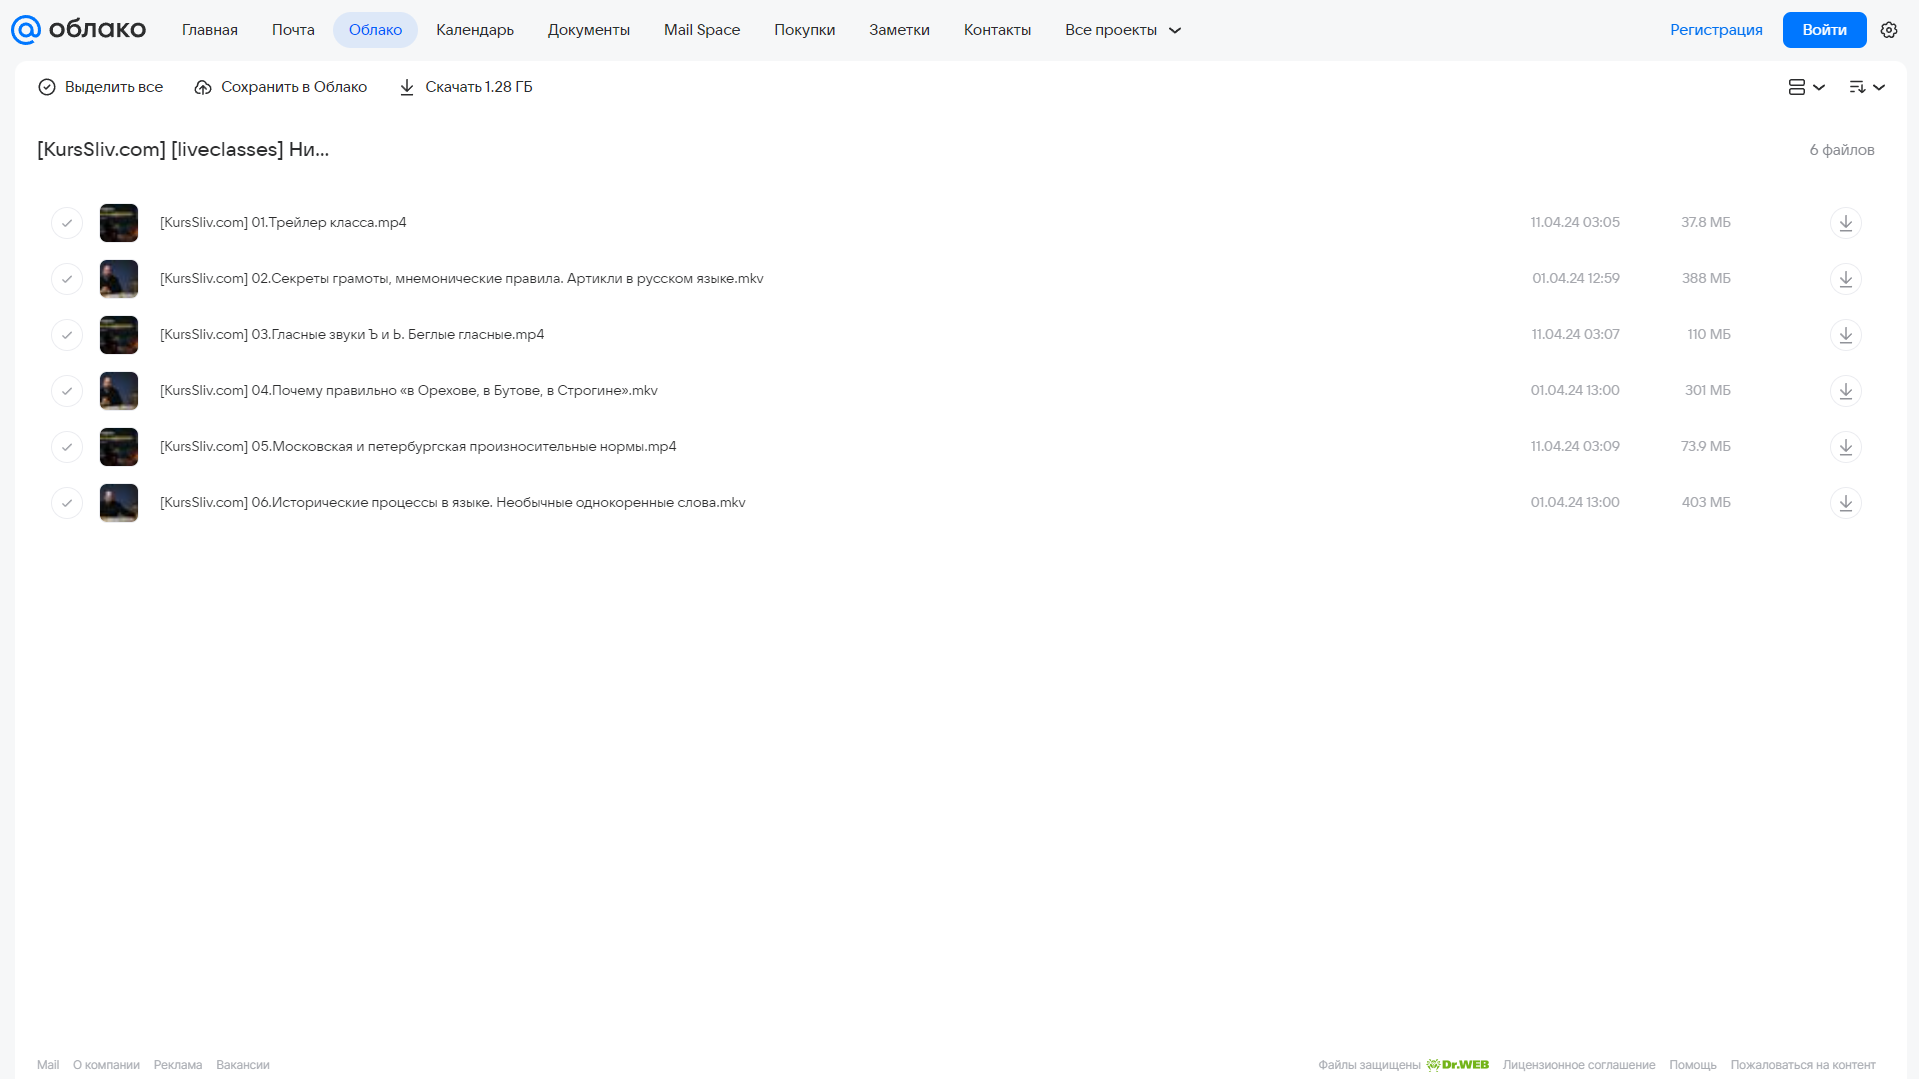Open the Регистрация link

point(1716,30)
